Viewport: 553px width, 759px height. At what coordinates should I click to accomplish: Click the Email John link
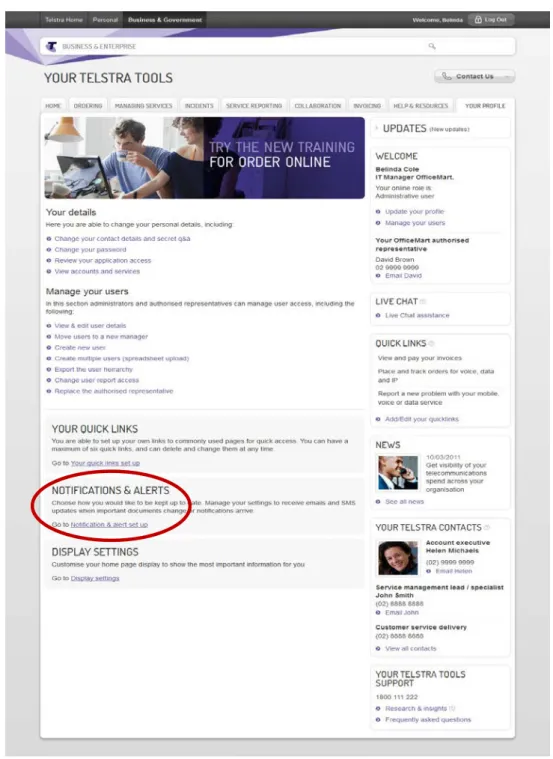[402, 613]
